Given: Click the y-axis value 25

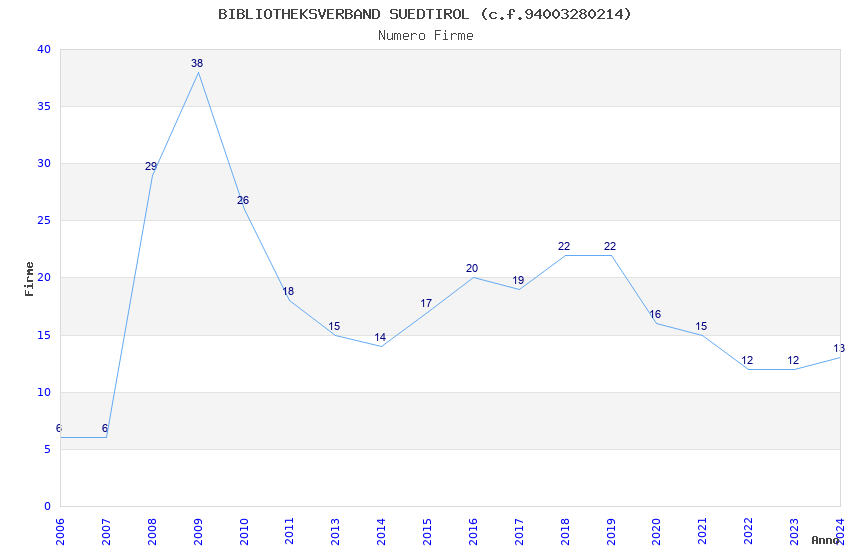Looking at the screenshot, I should click(44, 221).
